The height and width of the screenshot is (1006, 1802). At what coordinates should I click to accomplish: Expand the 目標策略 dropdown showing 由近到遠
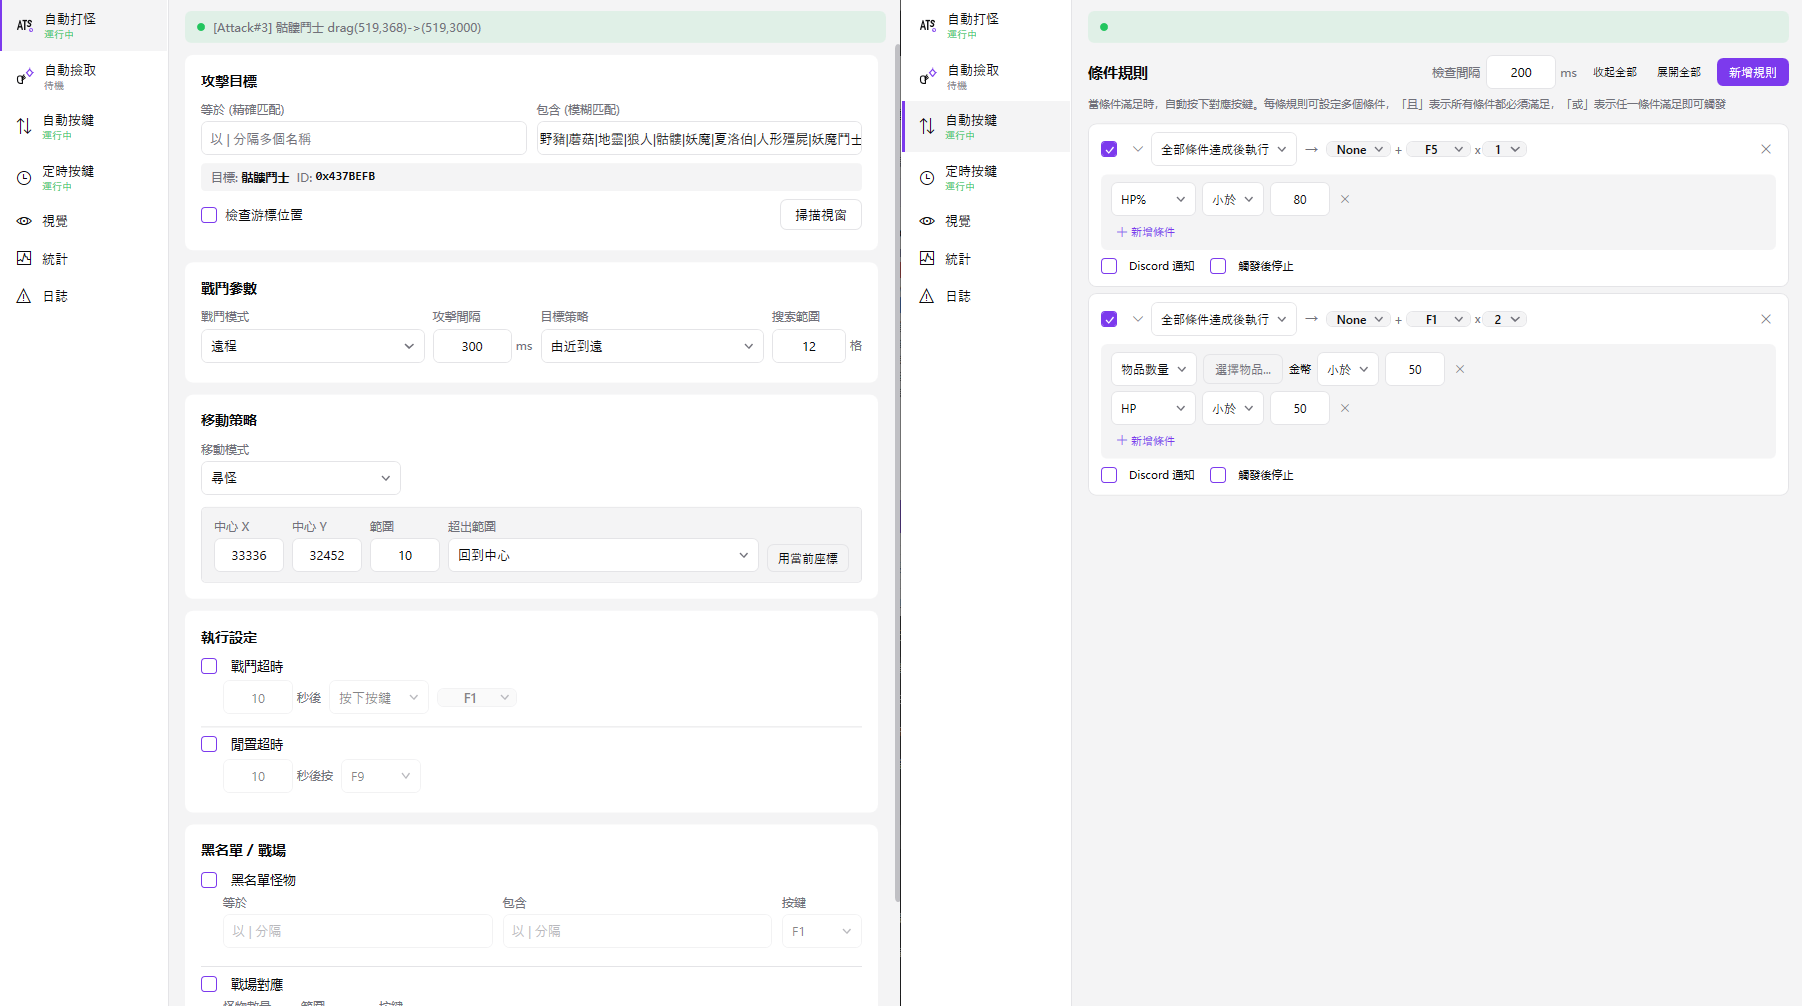[652, 346]
